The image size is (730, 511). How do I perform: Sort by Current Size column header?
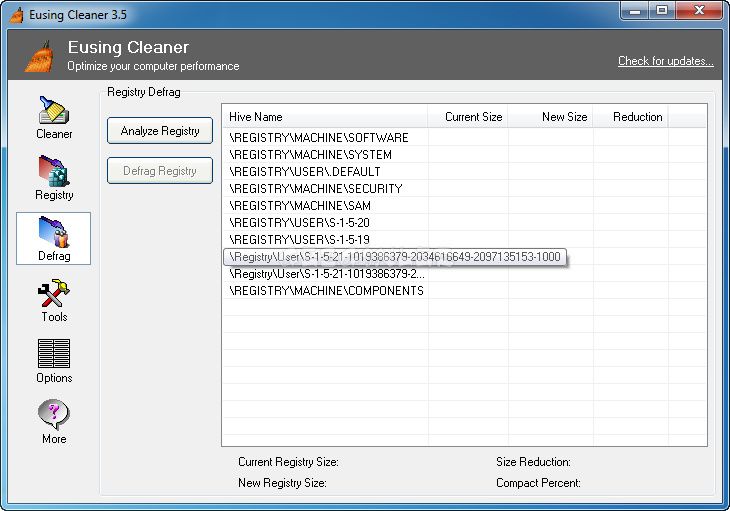(x=468, y=117)
